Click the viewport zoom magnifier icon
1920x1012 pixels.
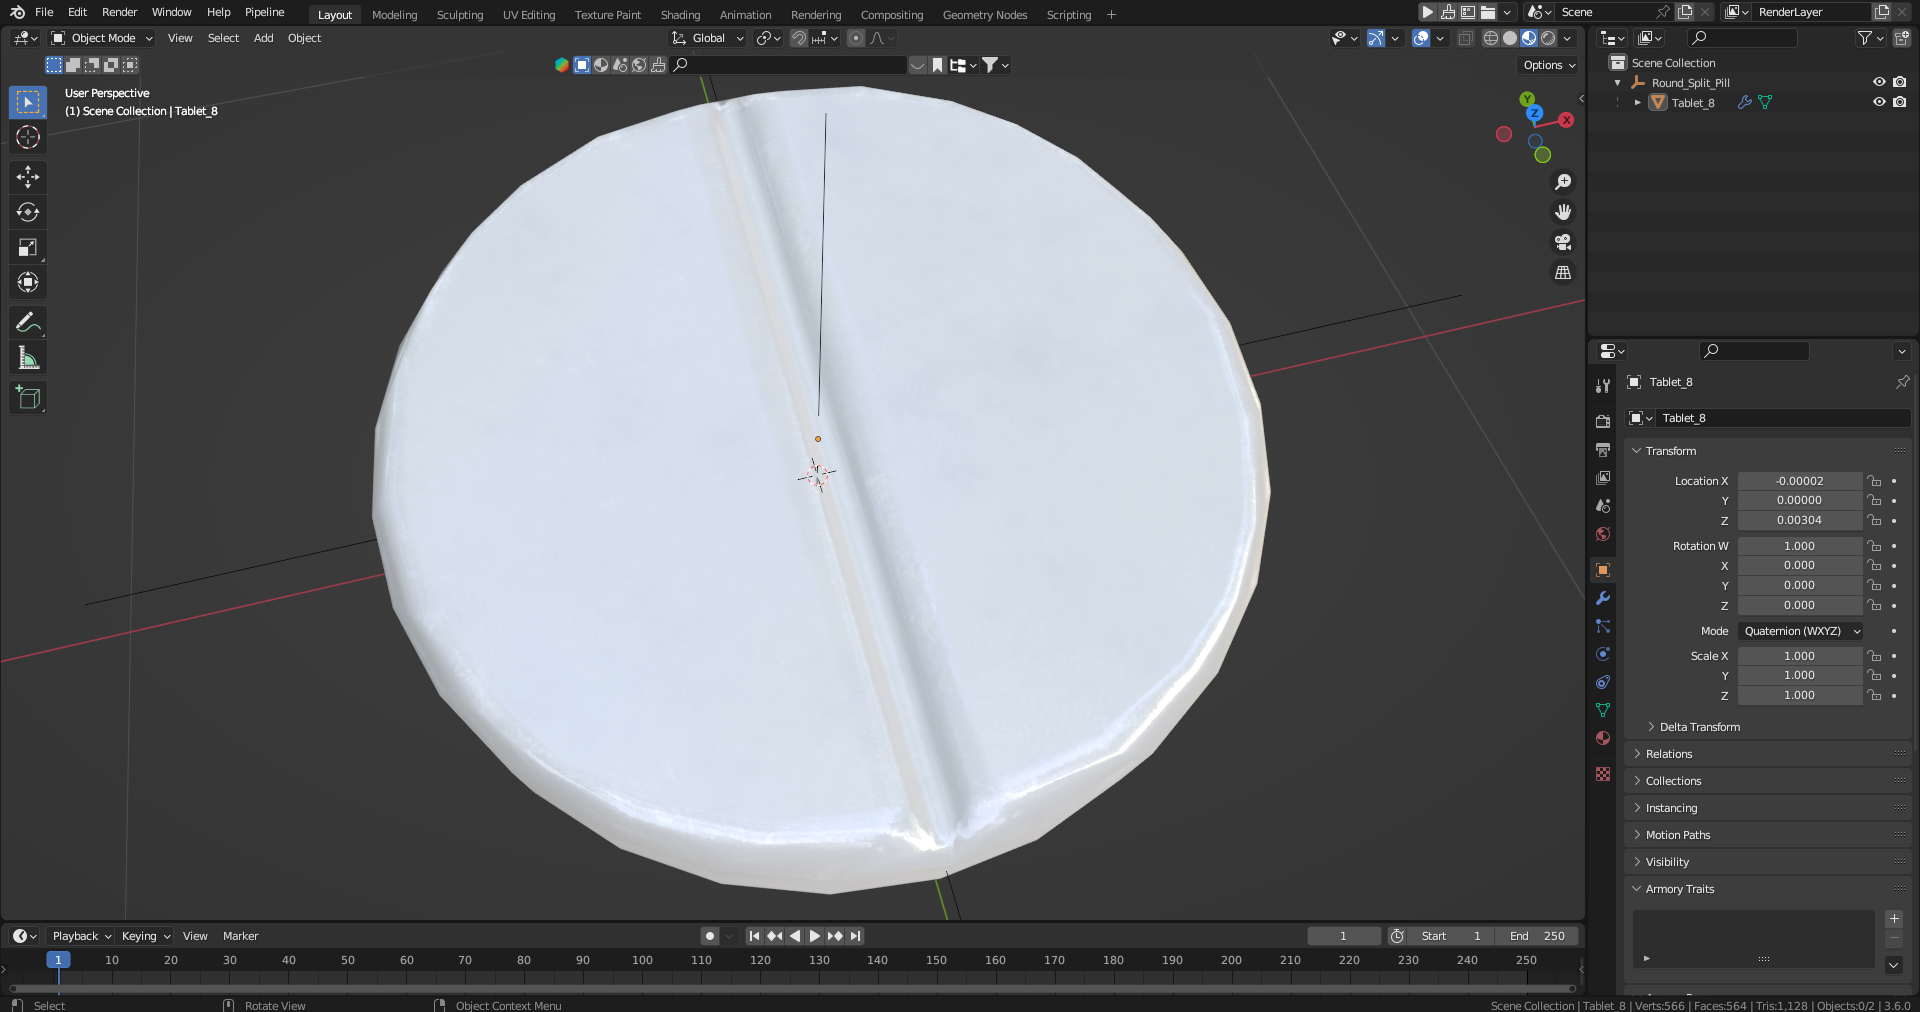1562,182
